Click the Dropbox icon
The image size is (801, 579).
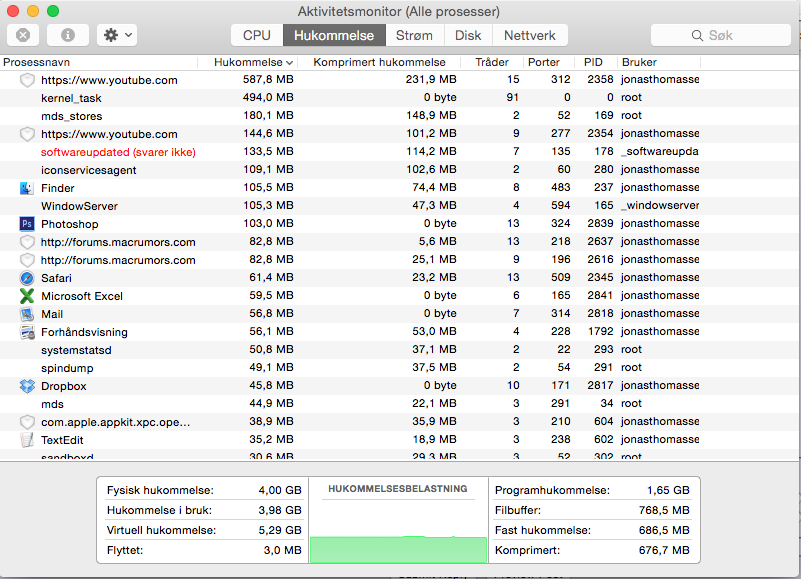[x=27, y=386]
